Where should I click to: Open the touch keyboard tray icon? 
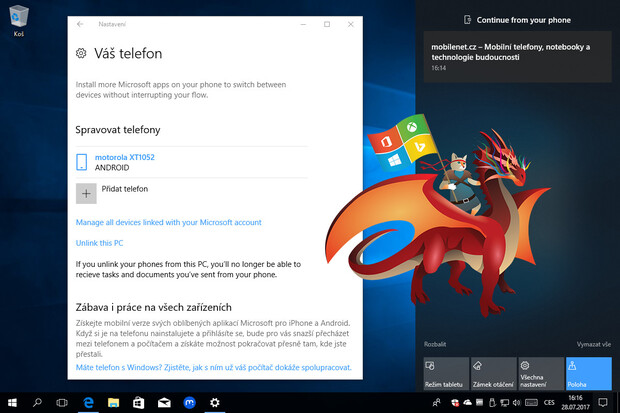531,403
